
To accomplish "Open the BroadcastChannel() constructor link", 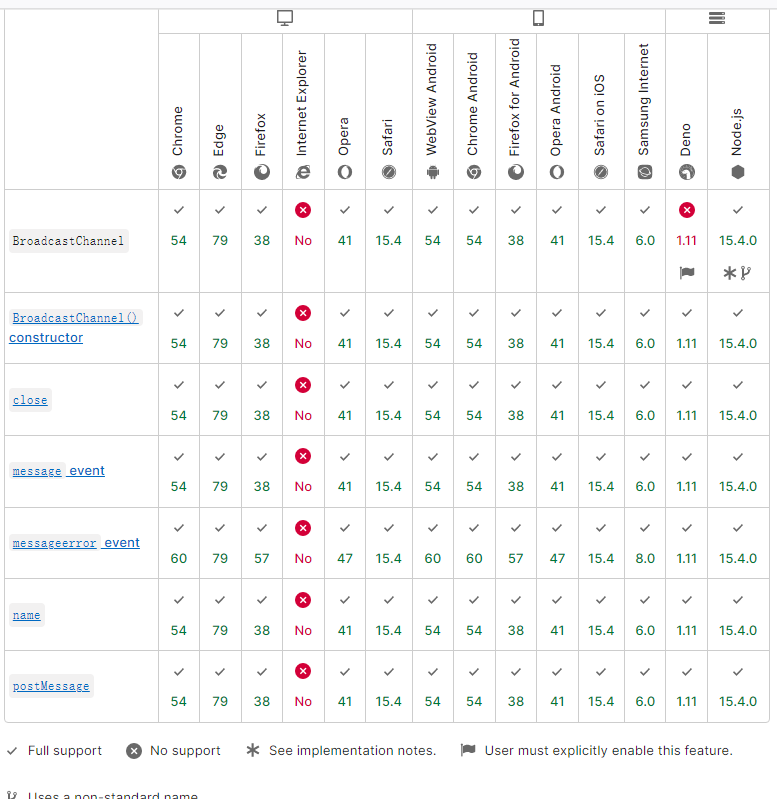I will pos(75,318).
